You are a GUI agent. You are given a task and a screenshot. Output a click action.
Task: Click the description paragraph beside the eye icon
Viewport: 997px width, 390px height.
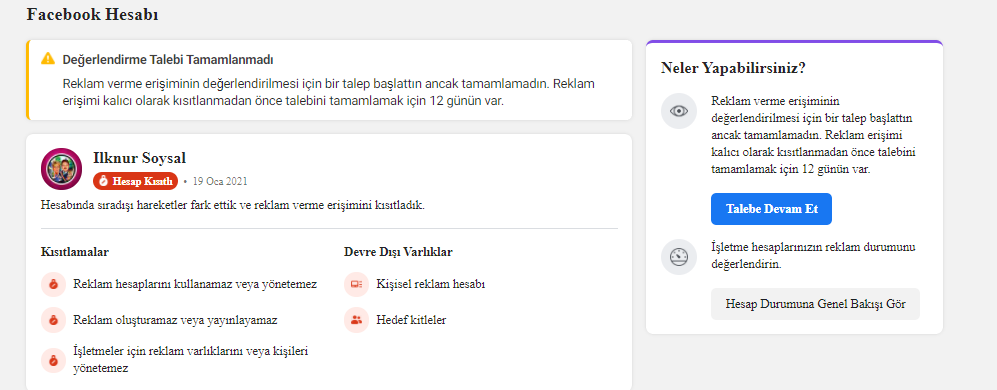813,136
